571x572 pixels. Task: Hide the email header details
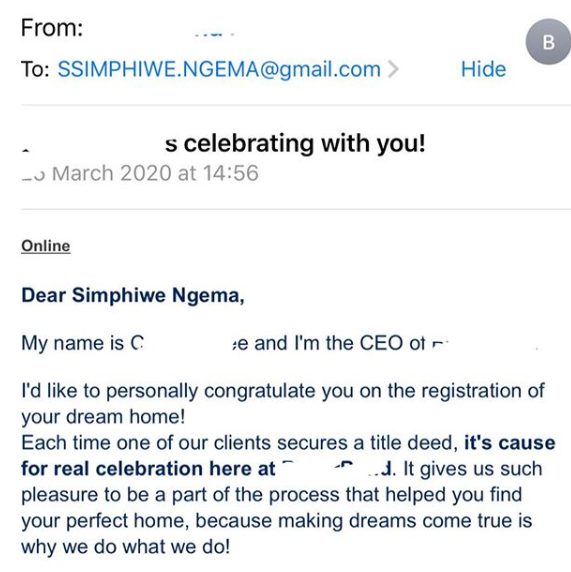483,69
